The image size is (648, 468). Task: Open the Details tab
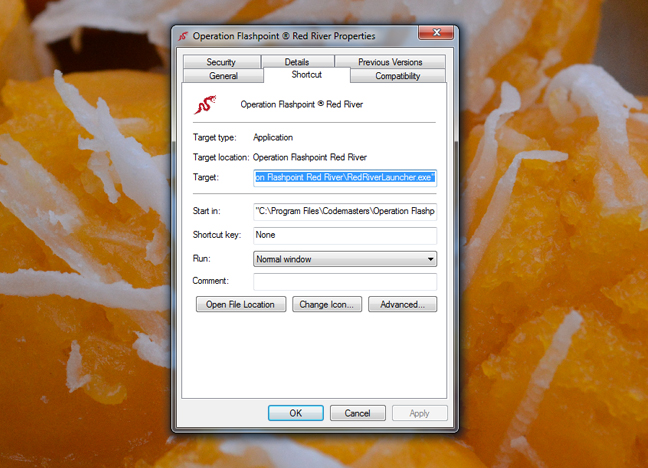pos(297,62)
